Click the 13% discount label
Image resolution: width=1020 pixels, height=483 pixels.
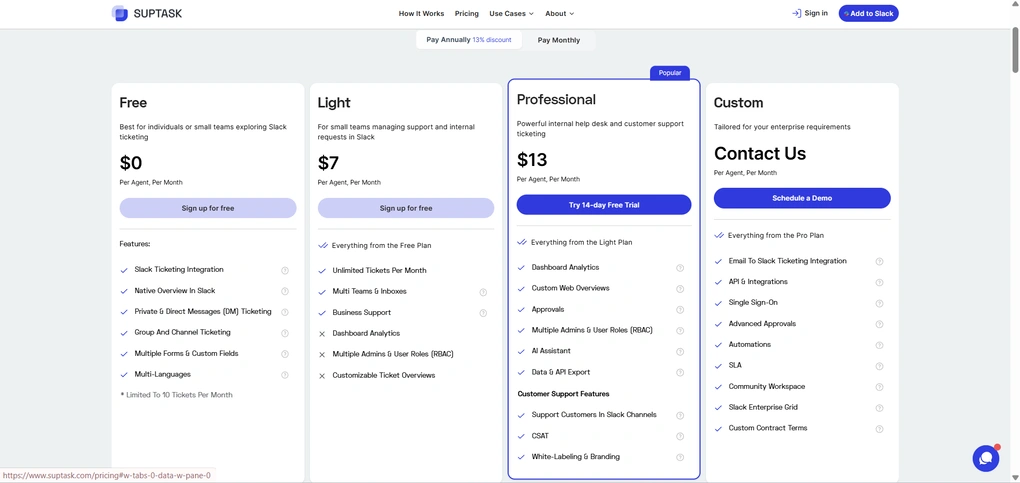[492, 40]
